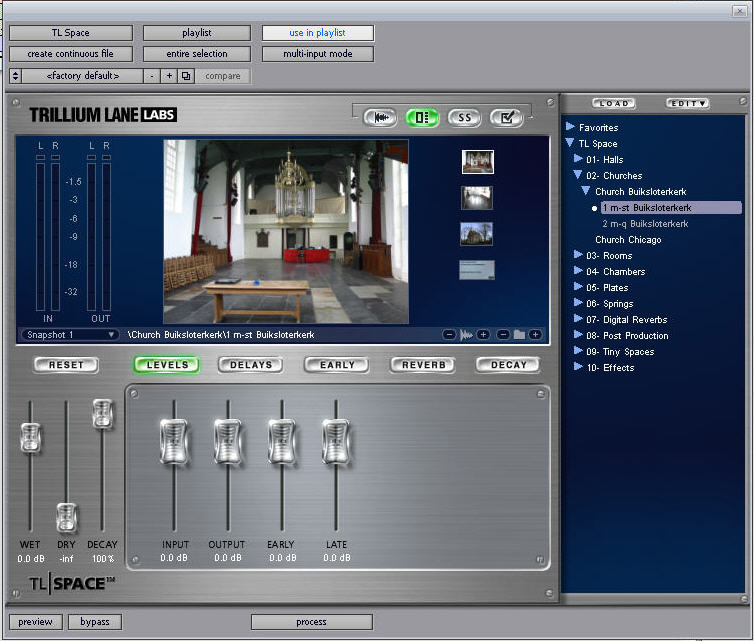Click the minus button left of the folder icon
This screenshot has height=641, width=754.
[503, 334]
